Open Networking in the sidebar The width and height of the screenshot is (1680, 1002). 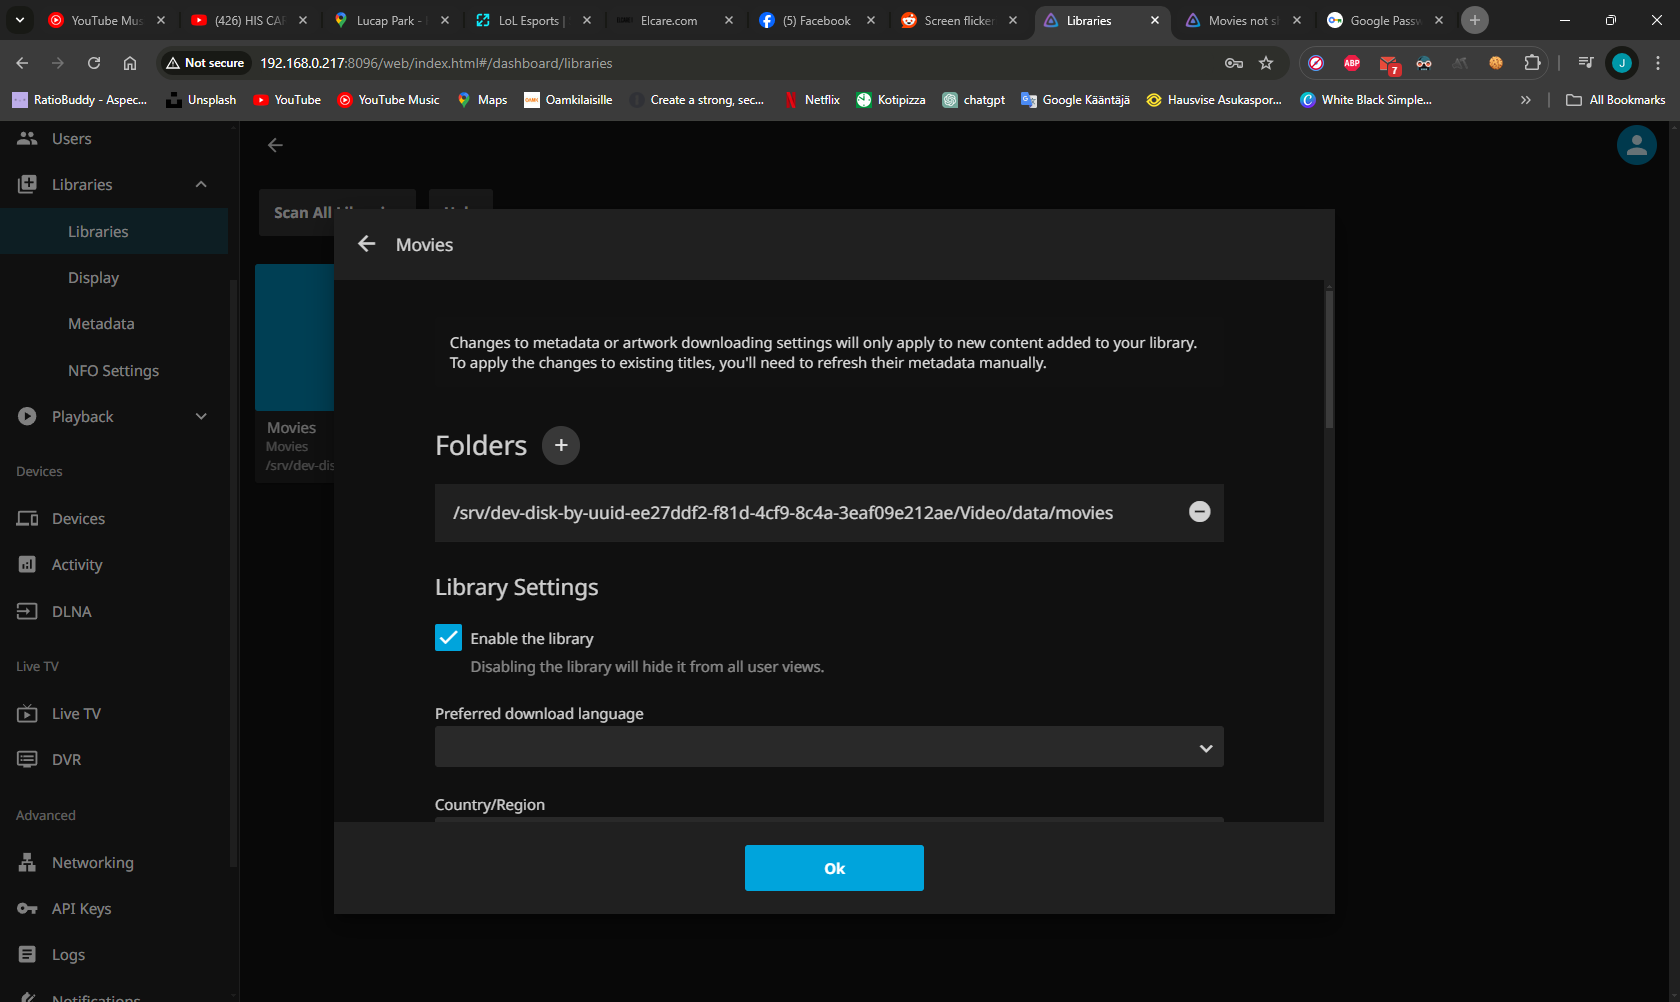(x=92, y=862)
